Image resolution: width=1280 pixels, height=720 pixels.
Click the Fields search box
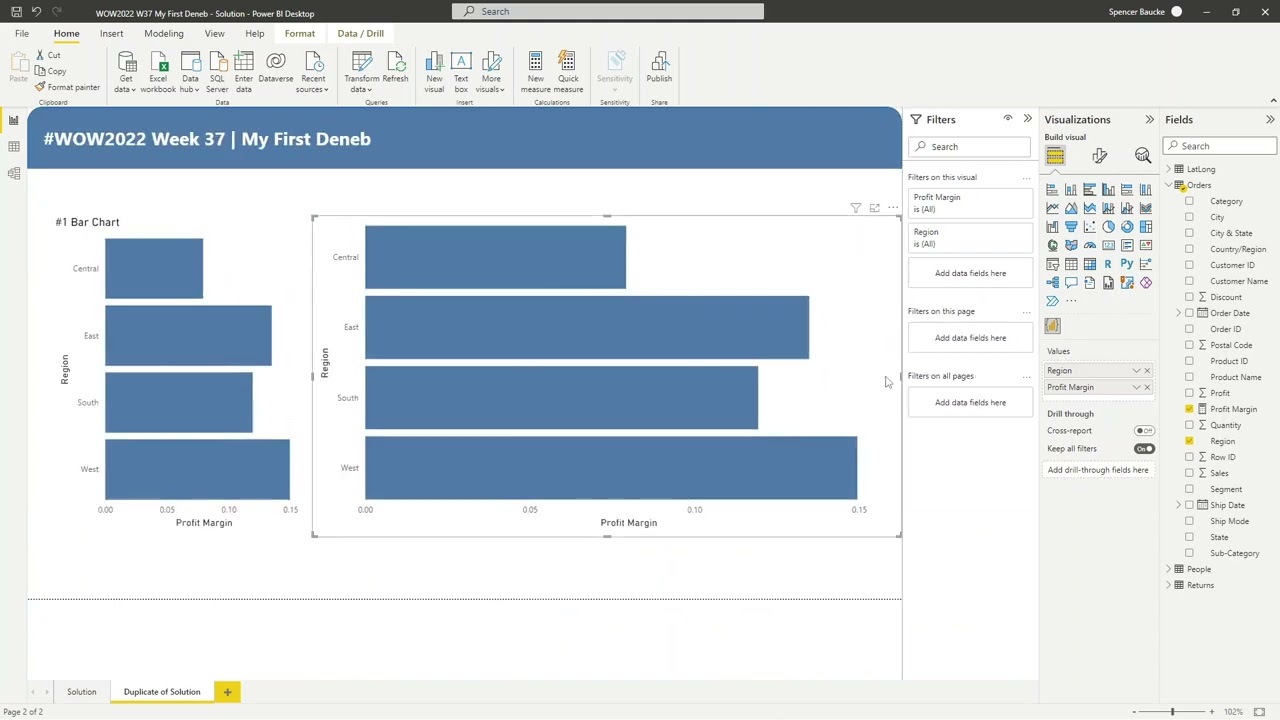tap(1221, 146)
